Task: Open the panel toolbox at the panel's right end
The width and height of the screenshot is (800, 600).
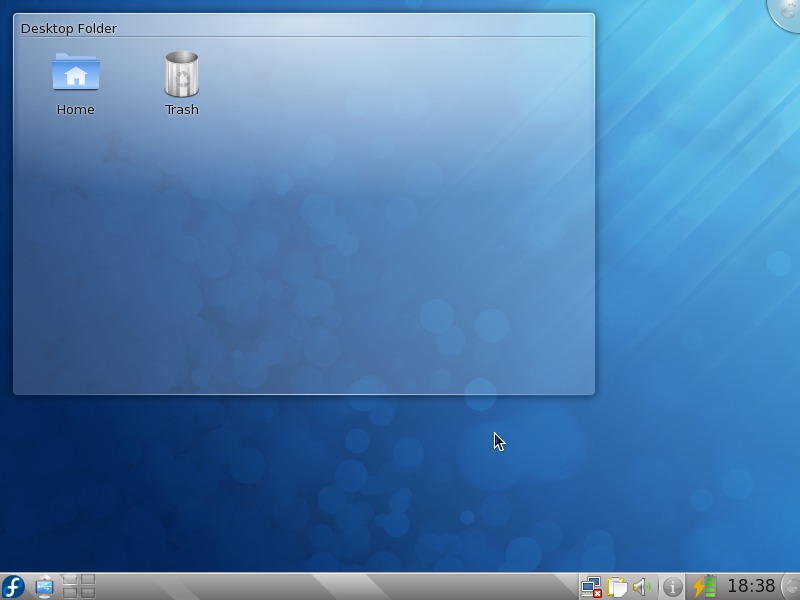Action: (x=791, y=587)
